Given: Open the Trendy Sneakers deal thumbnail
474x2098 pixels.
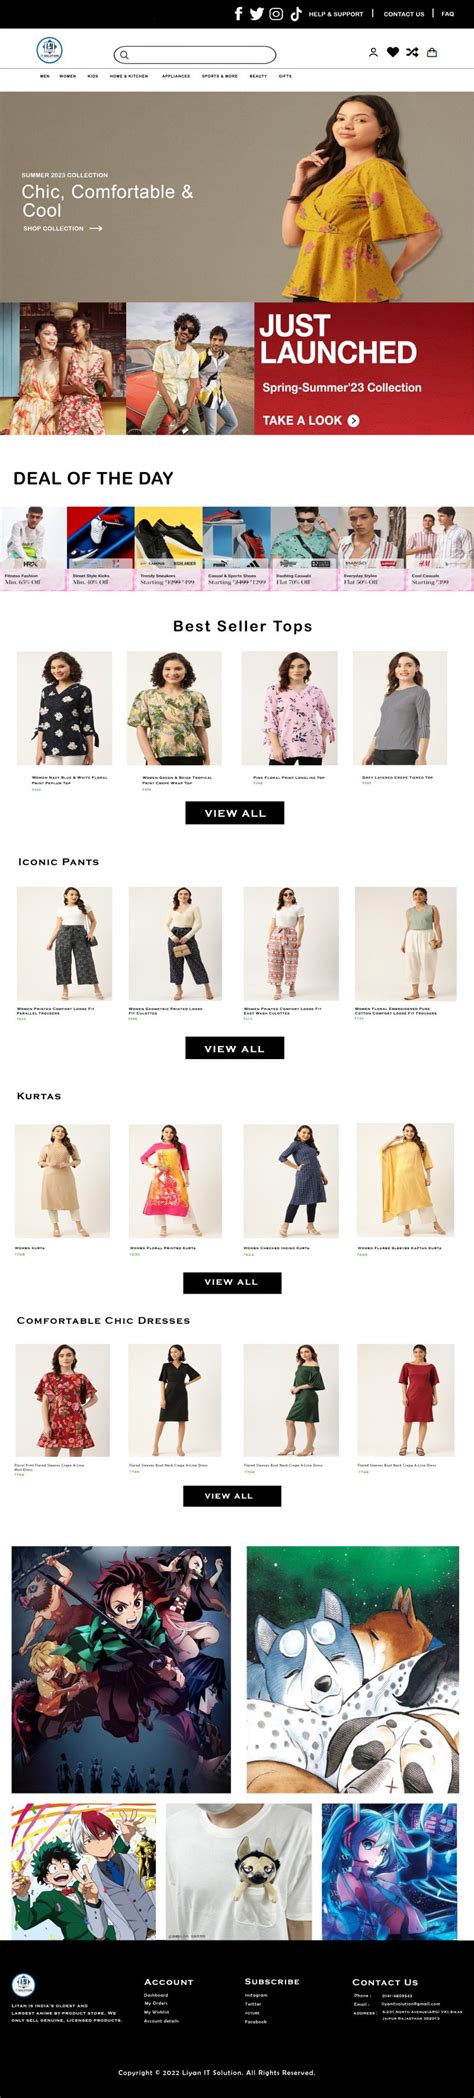Looking at the screenshot, I should [x=168, y=548].
